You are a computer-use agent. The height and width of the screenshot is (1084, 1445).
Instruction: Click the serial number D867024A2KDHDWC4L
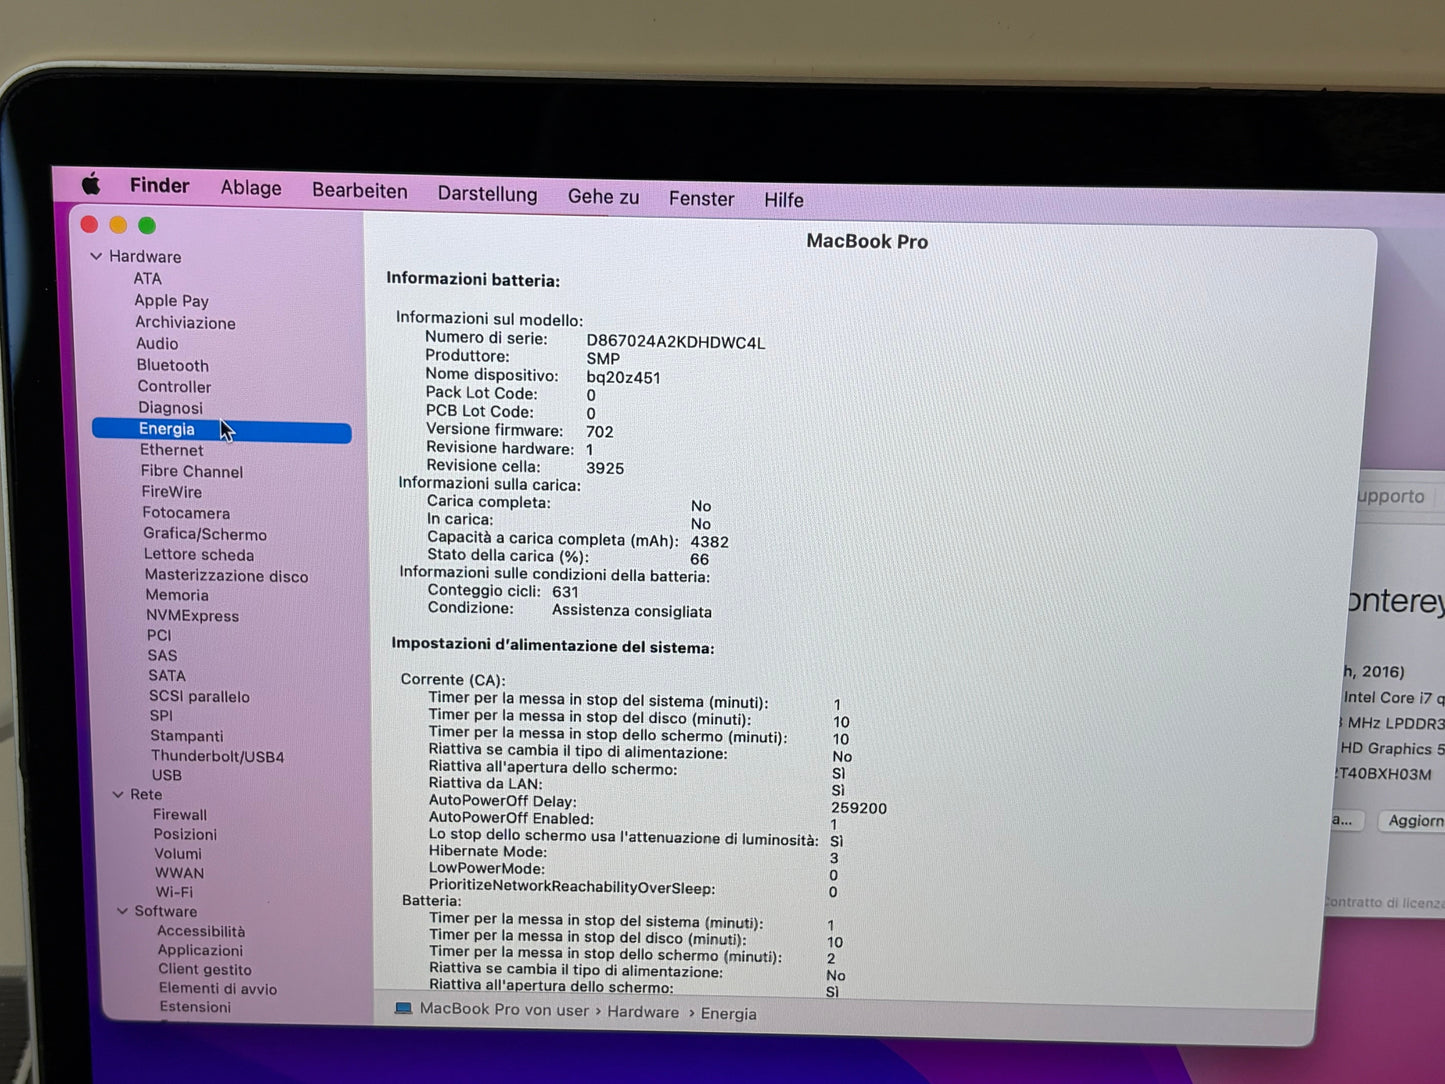pyautogui.click(x=675, y=342)
